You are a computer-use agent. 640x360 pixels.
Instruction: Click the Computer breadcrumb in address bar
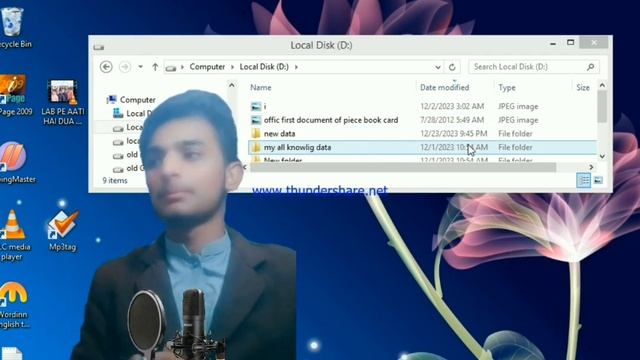(x=207, y=67)
